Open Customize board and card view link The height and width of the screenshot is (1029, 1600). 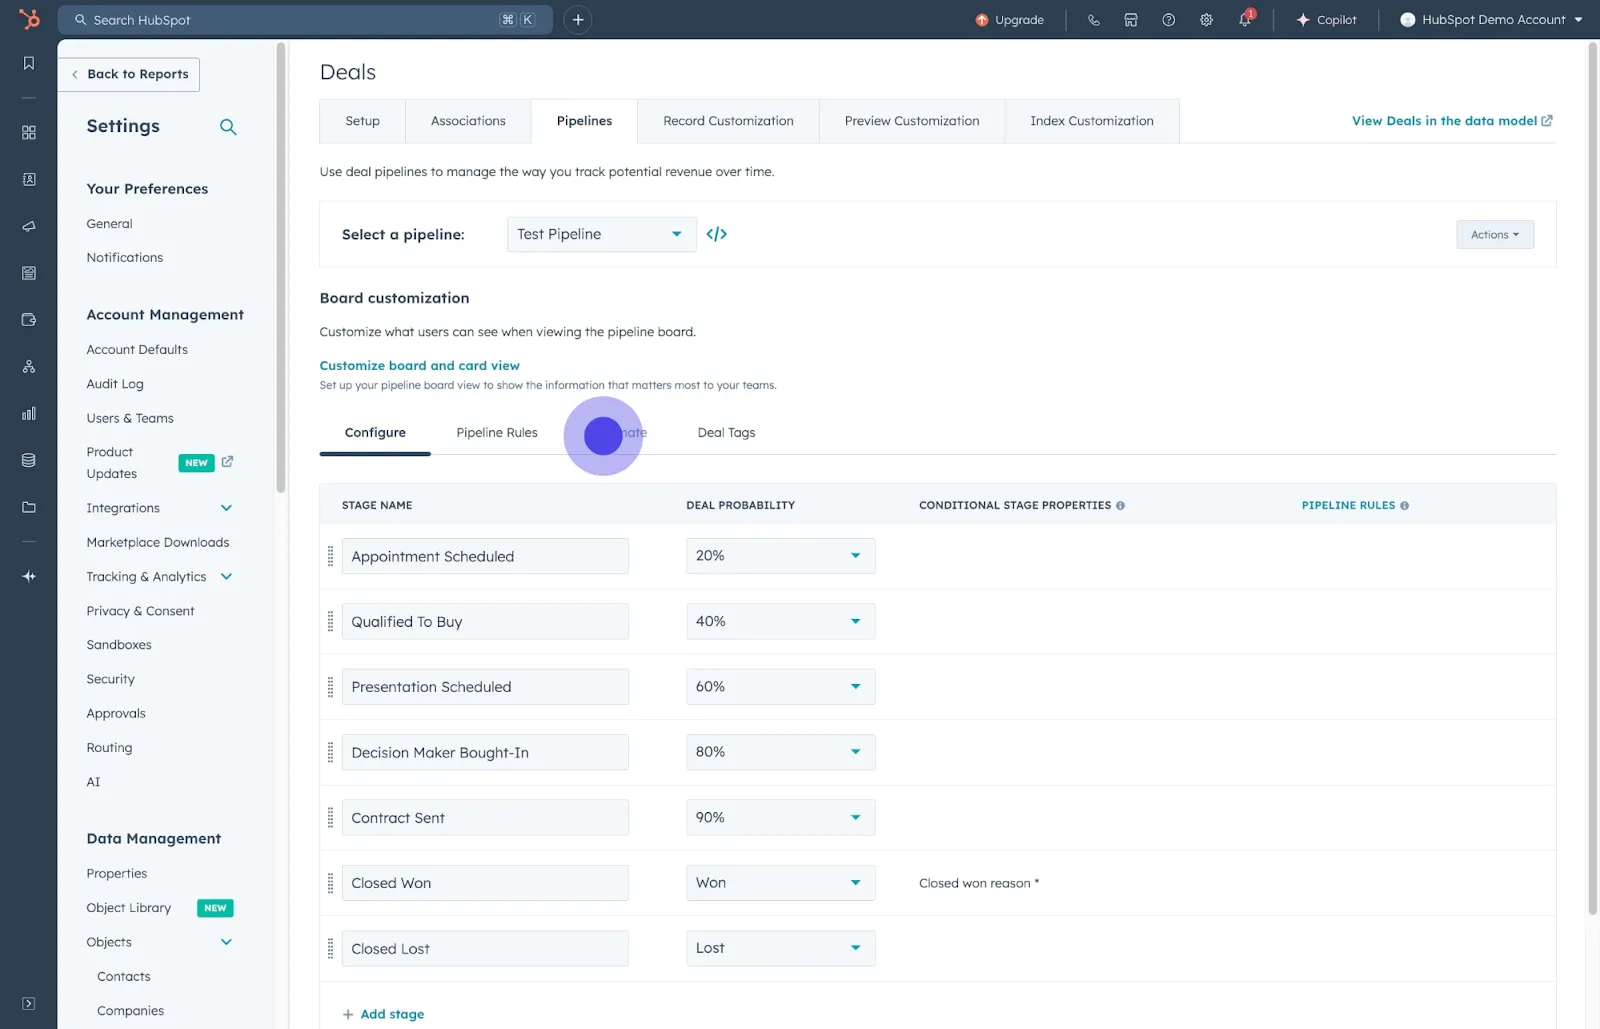(x=419, y=366)
